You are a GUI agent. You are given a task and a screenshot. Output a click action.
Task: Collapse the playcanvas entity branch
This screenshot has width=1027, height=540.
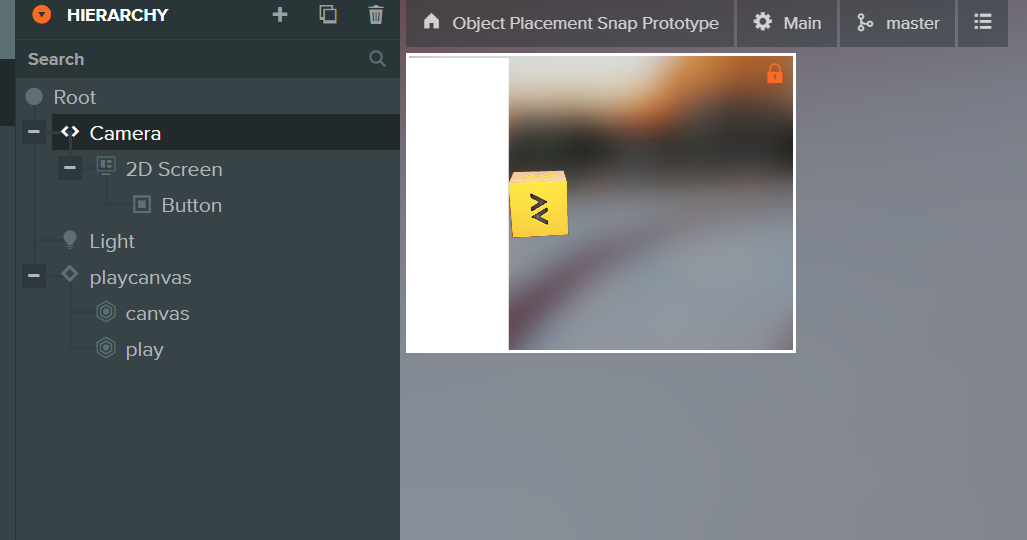tap(34, 276)
